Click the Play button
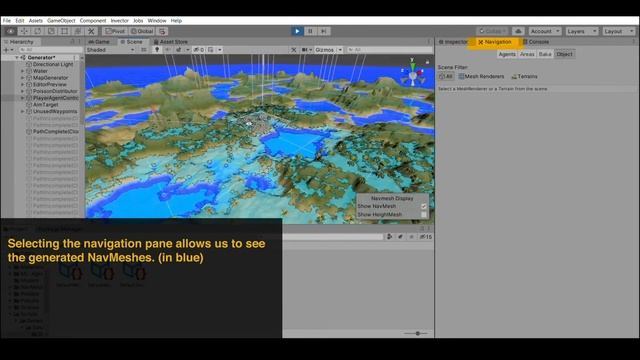640x360 pixels. pos(297,31)
